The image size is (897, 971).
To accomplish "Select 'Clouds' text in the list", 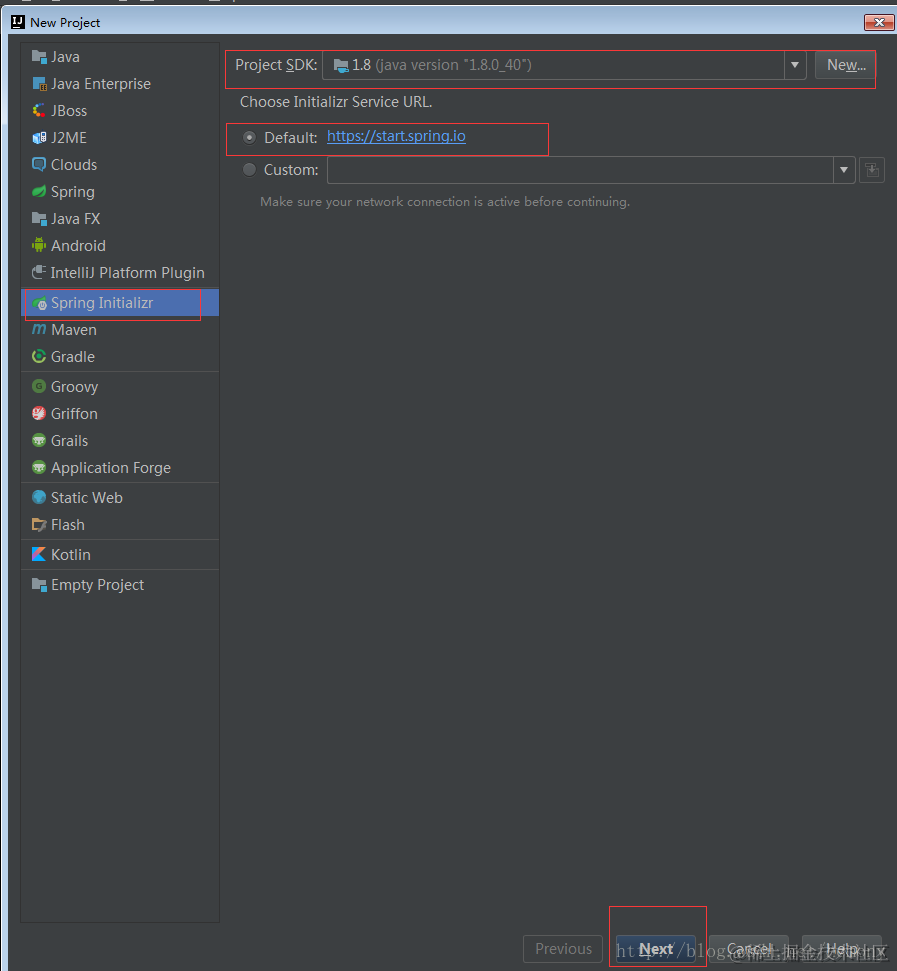I will coord(74,165).
